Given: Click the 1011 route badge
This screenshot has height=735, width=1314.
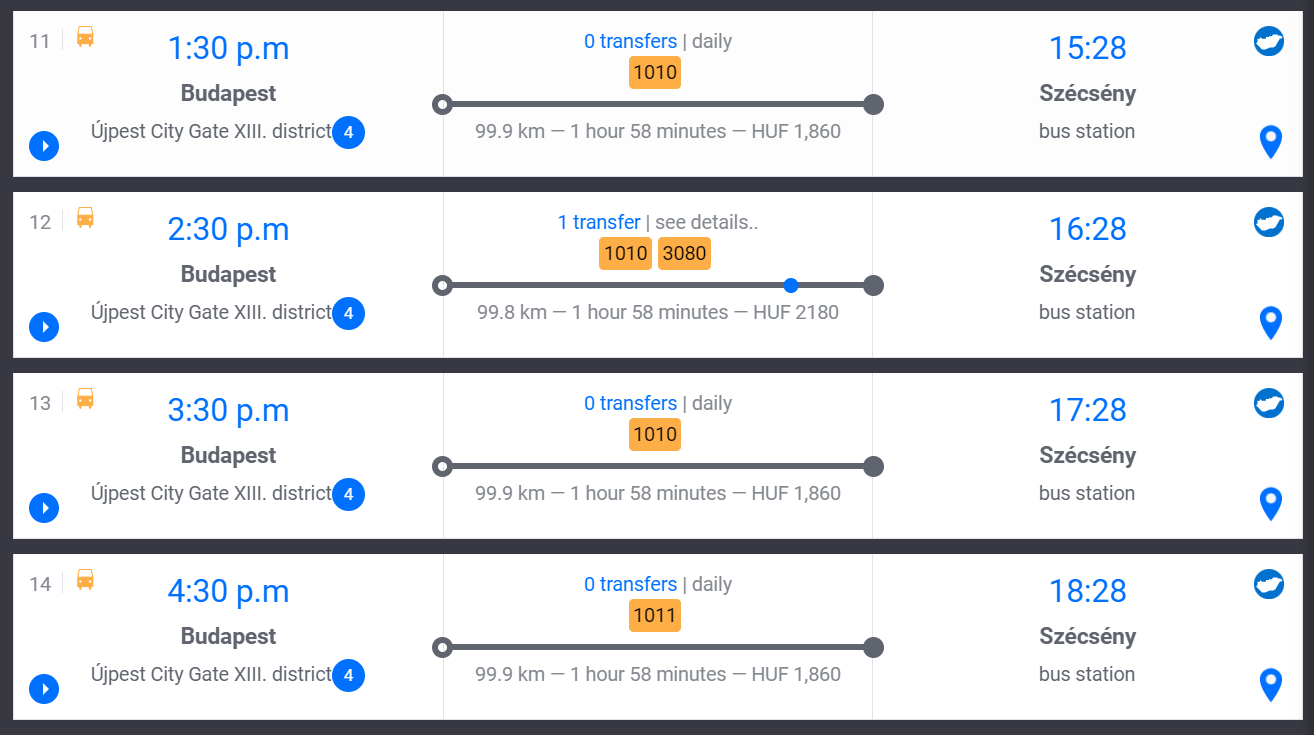Looking at the screenshot, I should 655,616.
